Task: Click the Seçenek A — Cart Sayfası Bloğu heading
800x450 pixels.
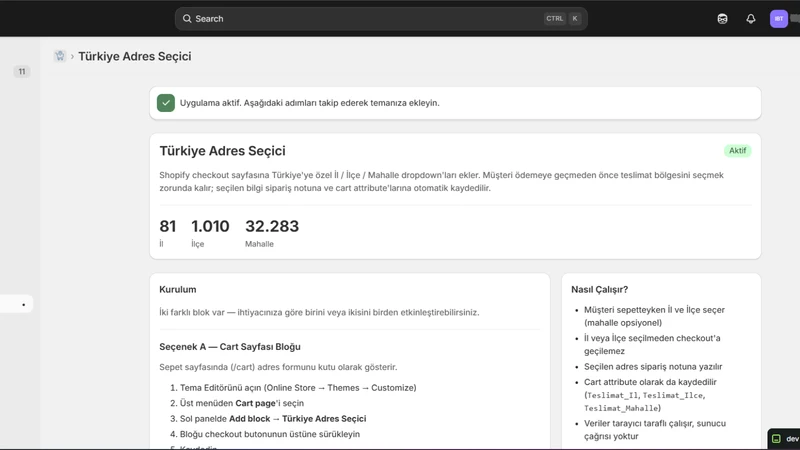Action: pyautogui.click(x=230, y=347)
